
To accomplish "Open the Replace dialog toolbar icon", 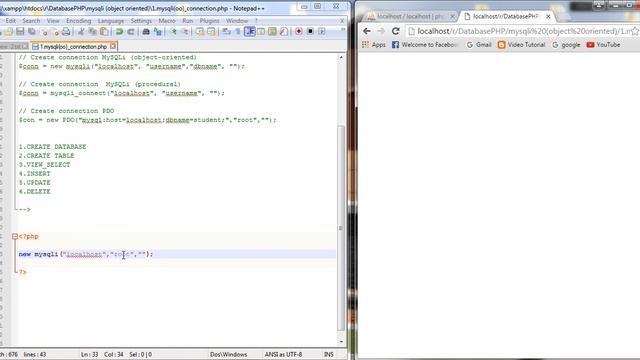I will (158, 31).
